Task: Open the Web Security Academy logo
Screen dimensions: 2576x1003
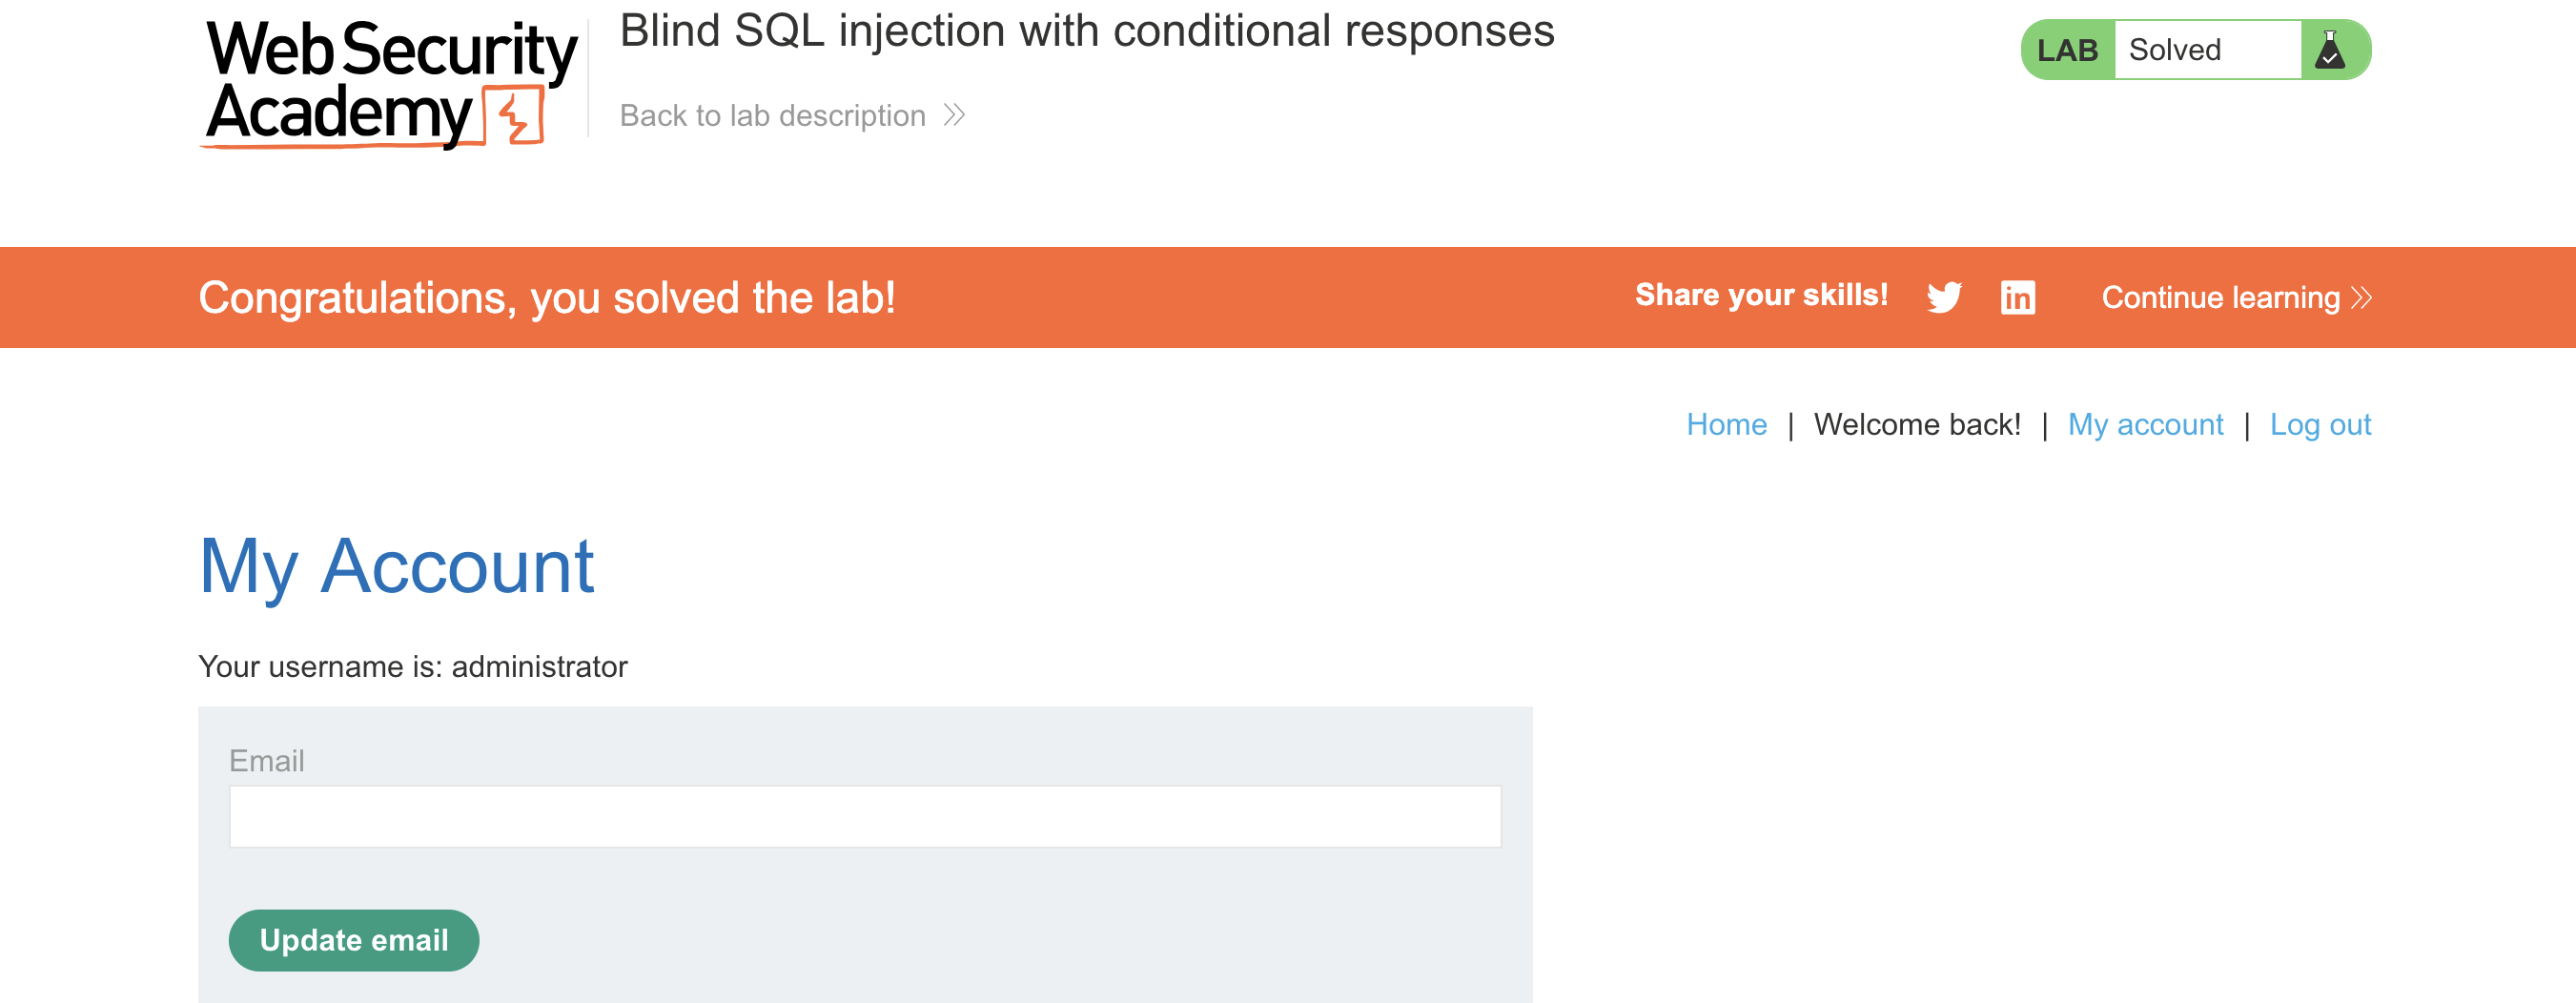Action: tap(390, 84)
